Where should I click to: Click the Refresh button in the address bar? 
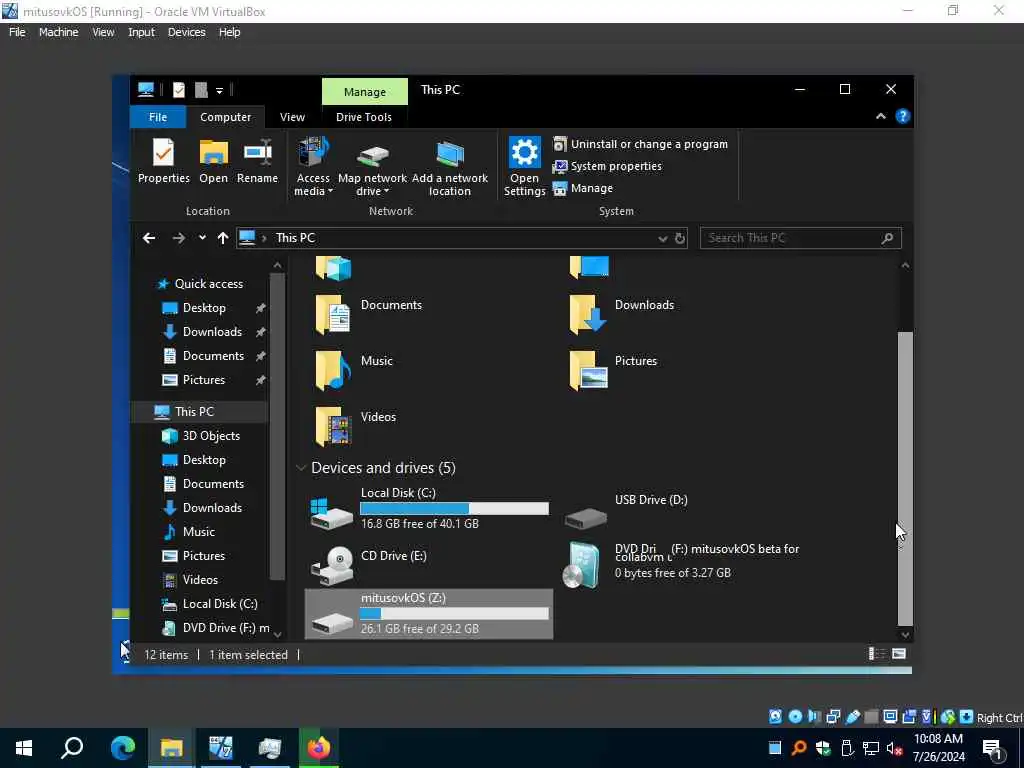[680, 238]
